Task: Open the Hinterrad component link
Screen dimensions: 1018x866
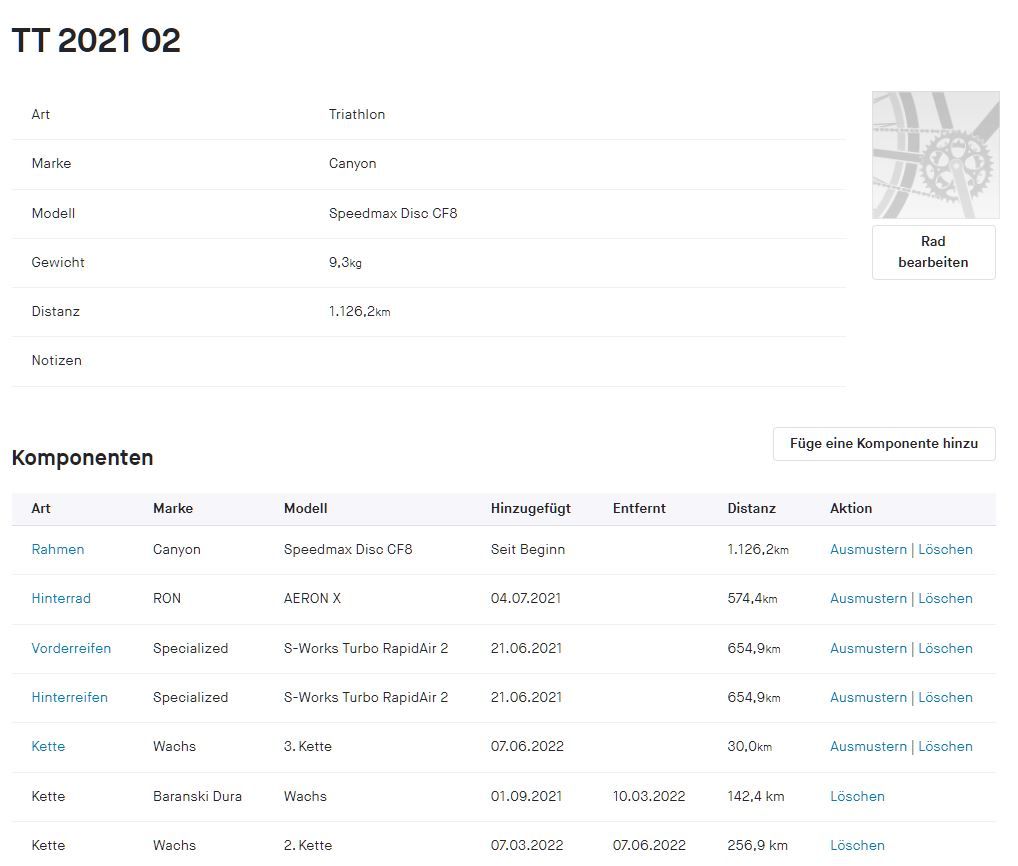Action: (x=61, y=598)
